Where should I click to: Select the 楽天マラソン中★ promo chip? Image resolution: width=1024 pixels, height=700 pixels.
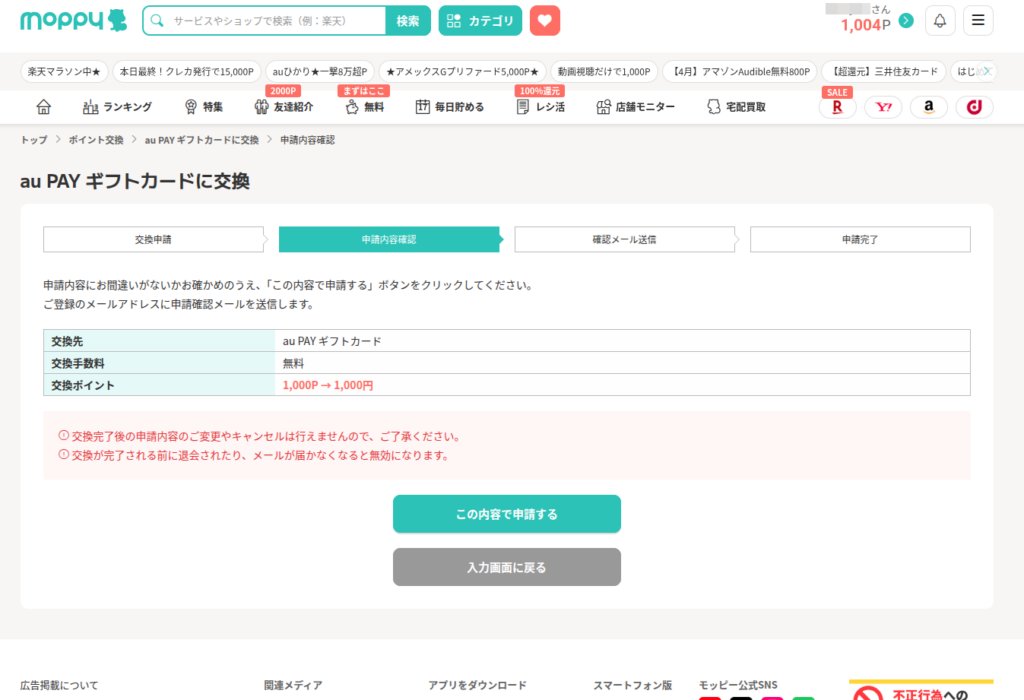[64, 72]
